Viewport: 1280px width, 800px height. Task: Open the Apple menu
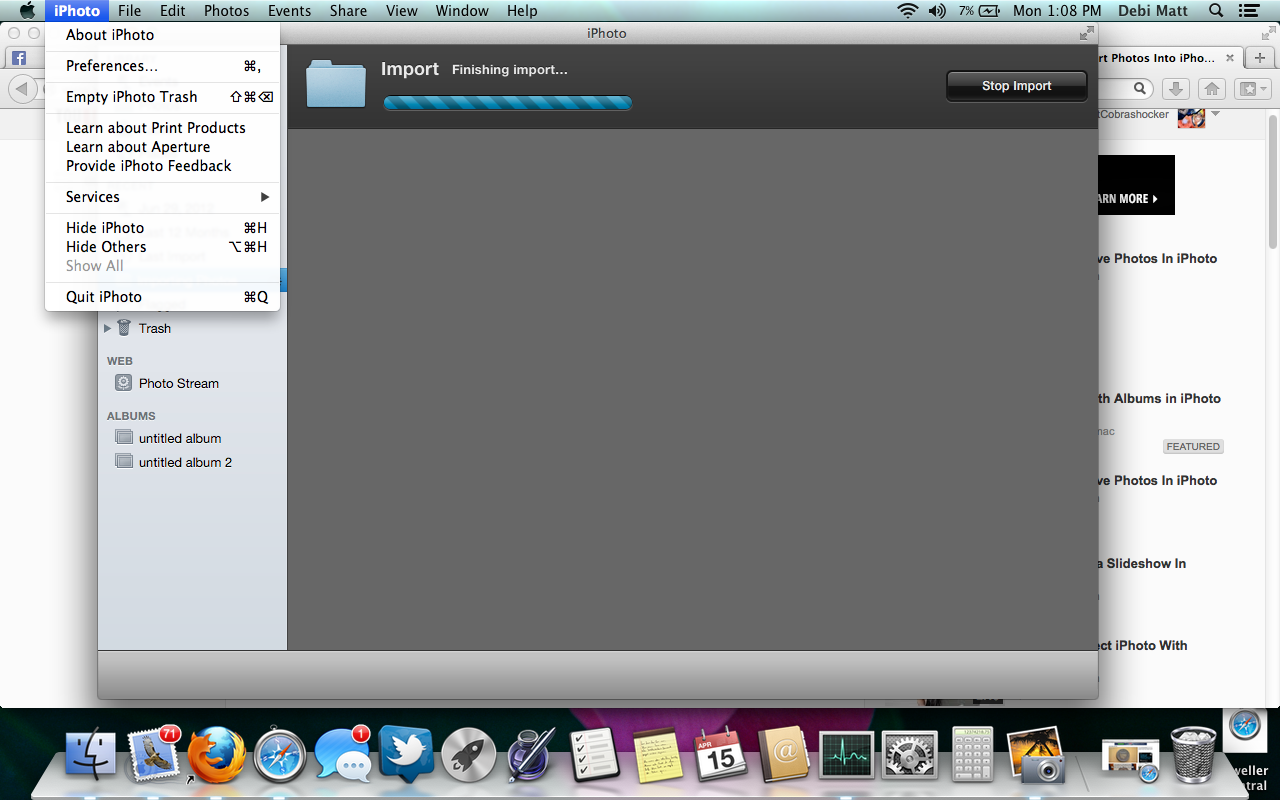tap(27, 11)
